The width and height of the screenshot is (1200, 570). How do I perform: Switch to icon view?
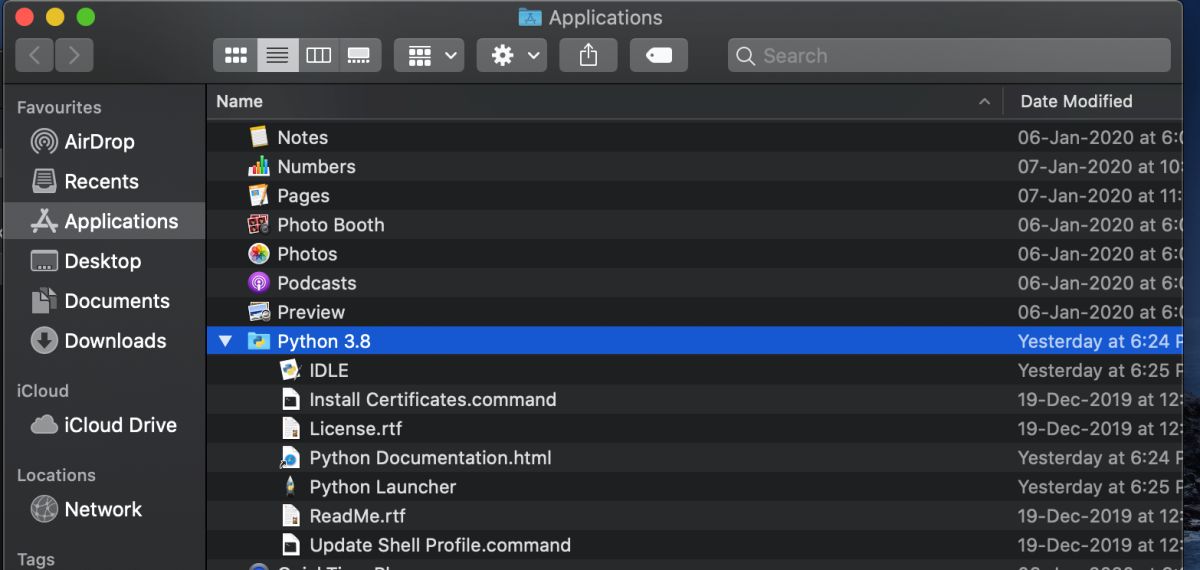(x=235, y=55)
